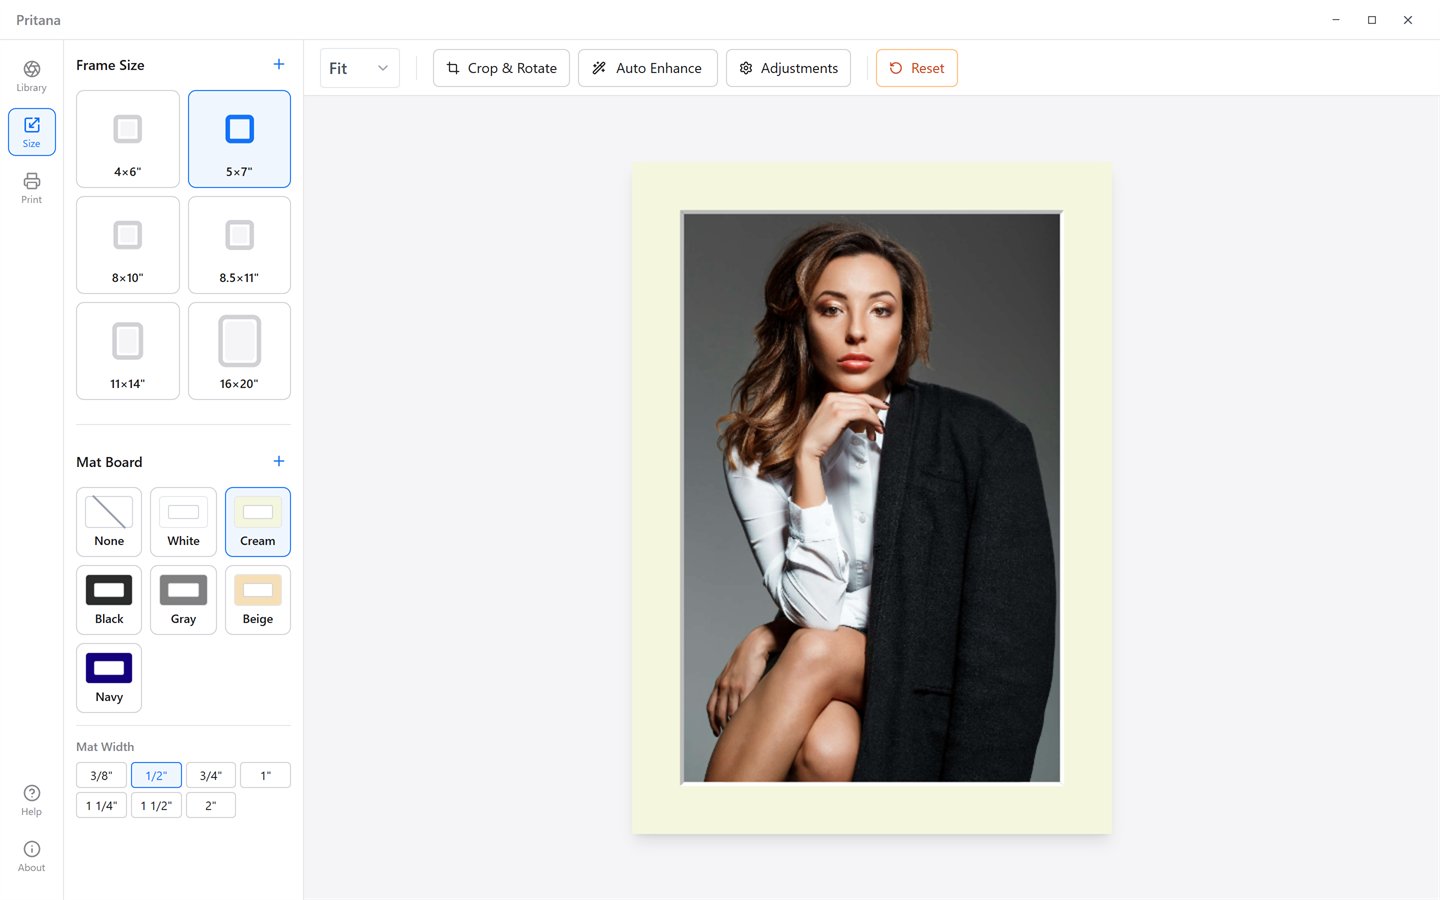Viewport: 1440px width, 900px height.
Task: Select the Navy mat board
Action: click(x=109, y=678)
